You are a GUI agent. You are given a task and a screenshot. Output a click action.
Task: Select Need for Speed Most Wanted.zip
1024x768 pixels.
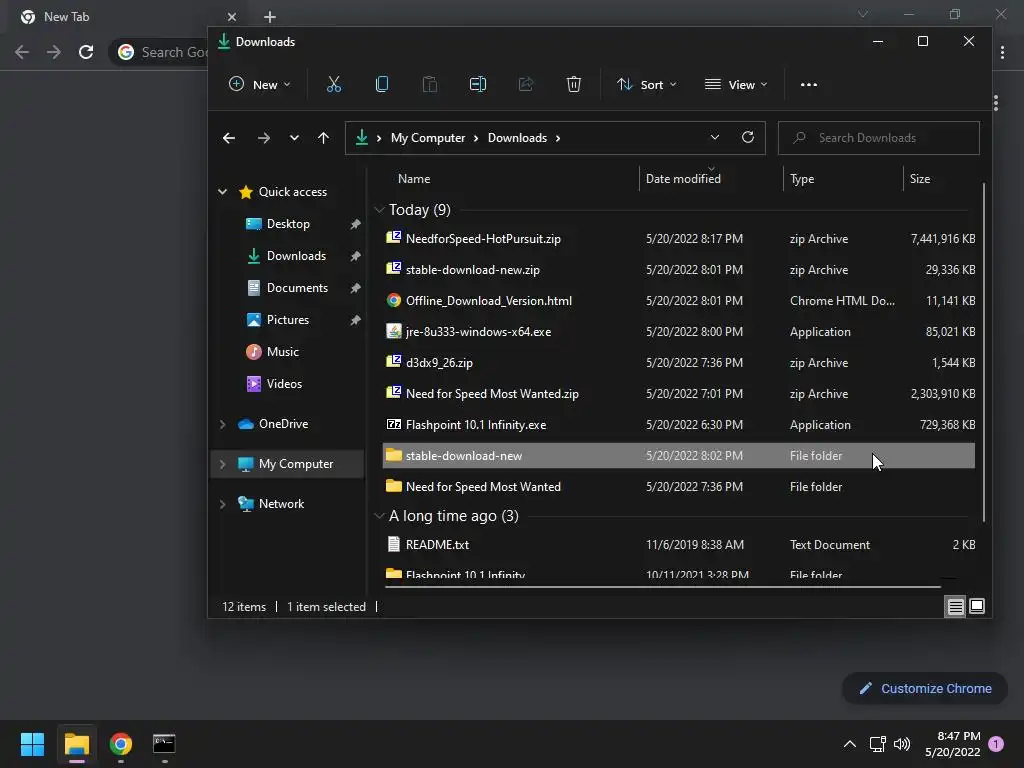679,394
